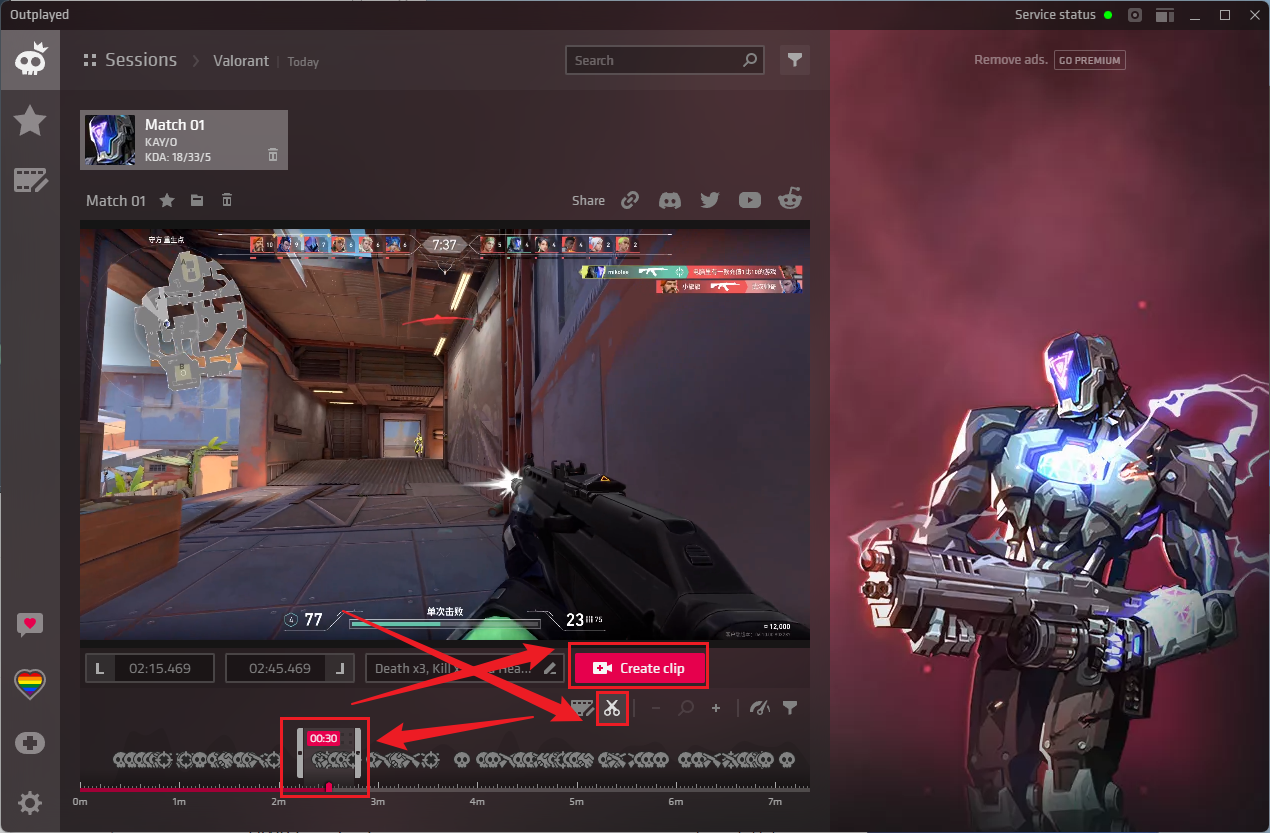Share the match to Discord
The image size is (1270, 833).
click(670, 200)
